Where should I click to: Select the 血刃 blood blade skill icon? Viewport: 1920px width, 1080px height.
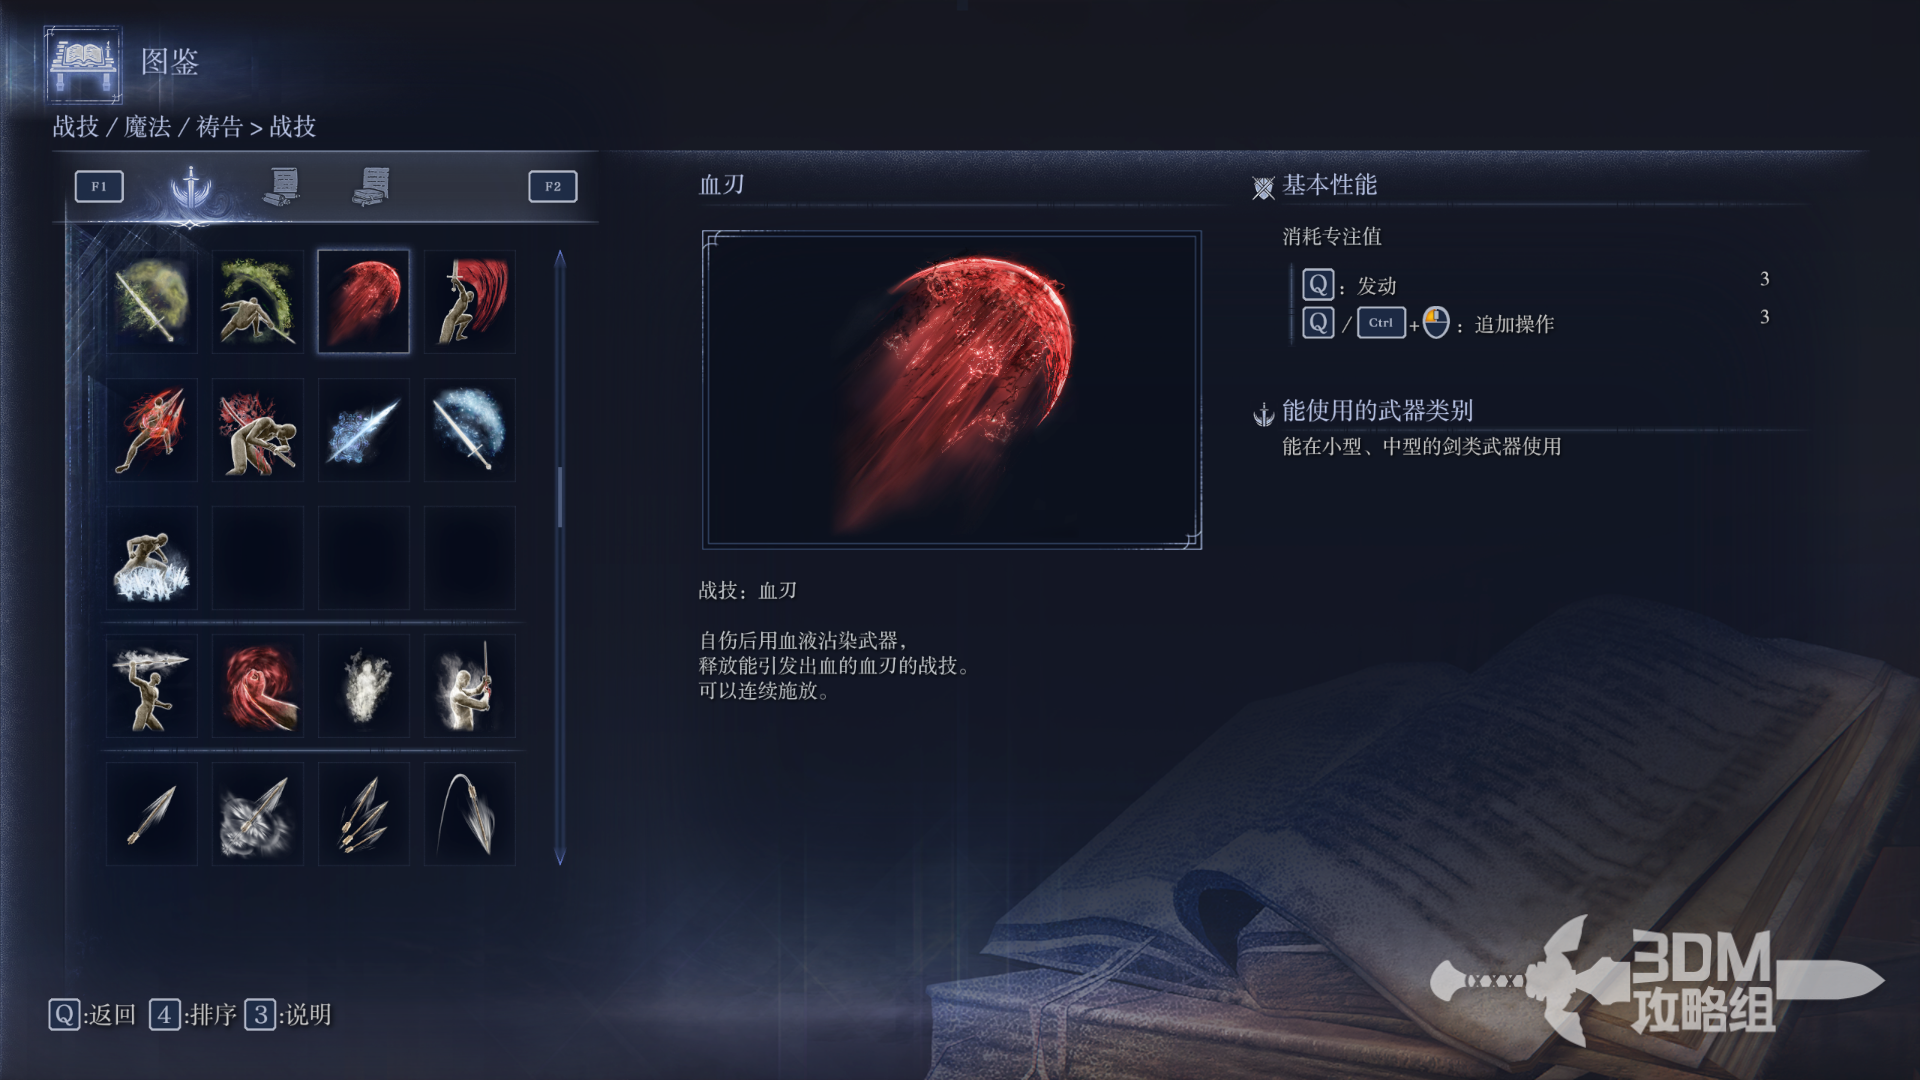(363, 301)
